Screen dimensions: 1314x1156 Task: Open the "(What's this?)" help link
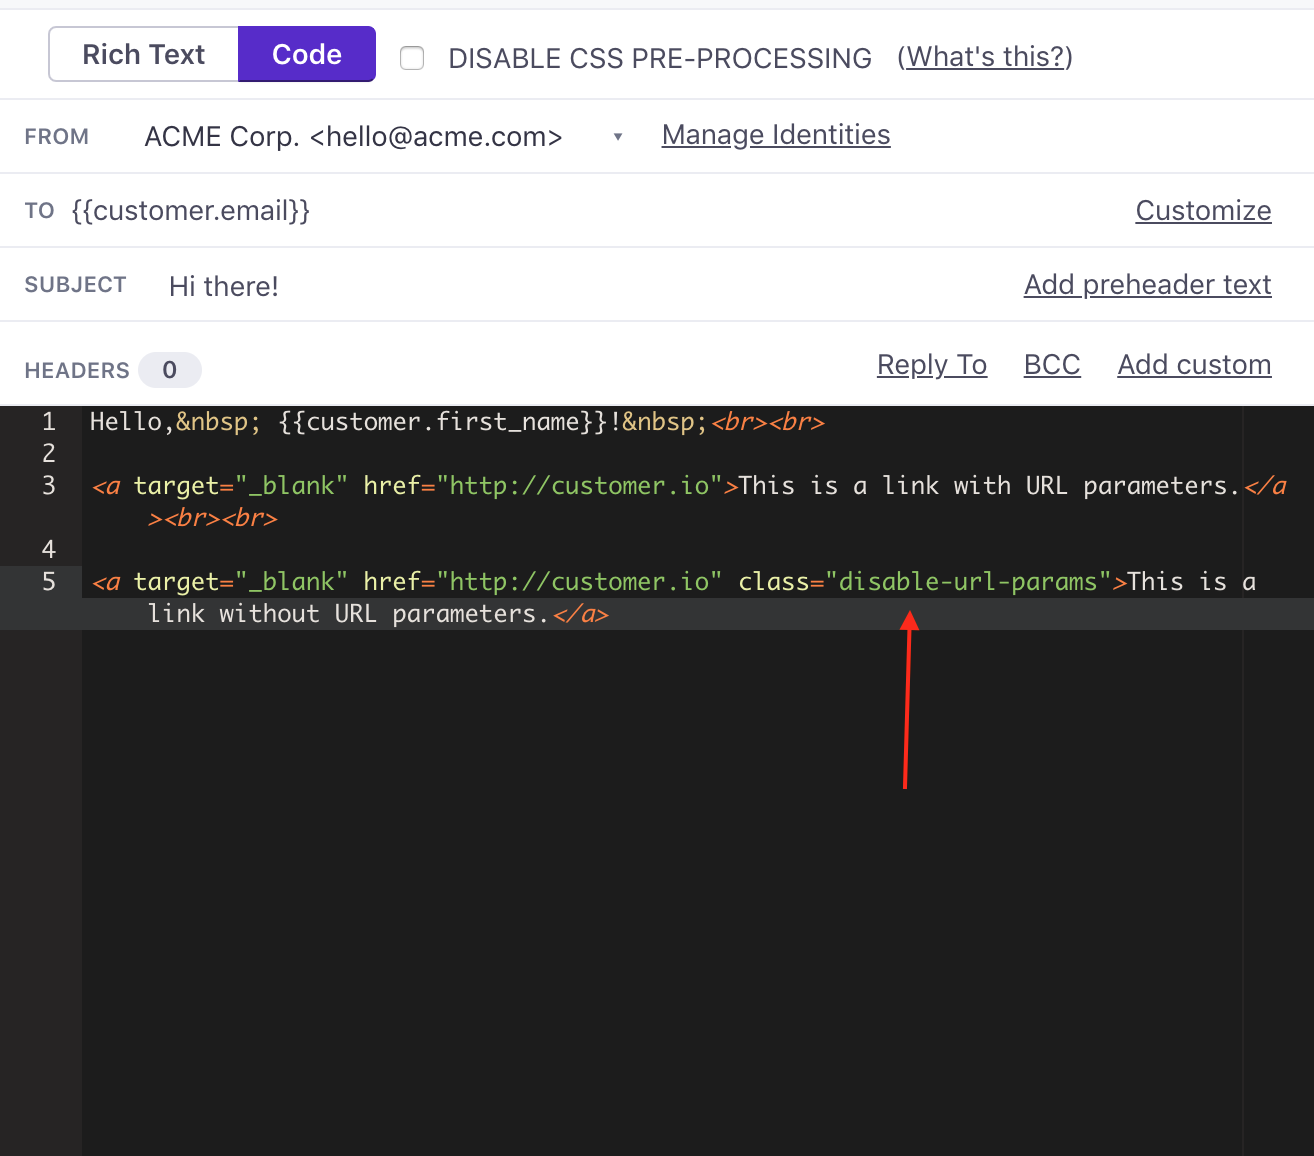pyautogui.click(x=984, y=57)
